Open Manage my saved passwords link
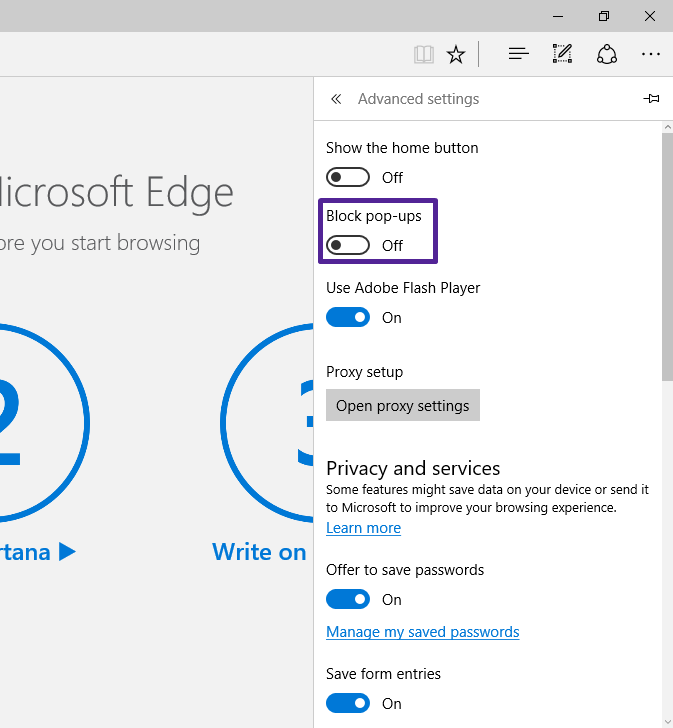The width and height of the screenshot is (673, 728). pyautogui.click(x=422, y=632)
